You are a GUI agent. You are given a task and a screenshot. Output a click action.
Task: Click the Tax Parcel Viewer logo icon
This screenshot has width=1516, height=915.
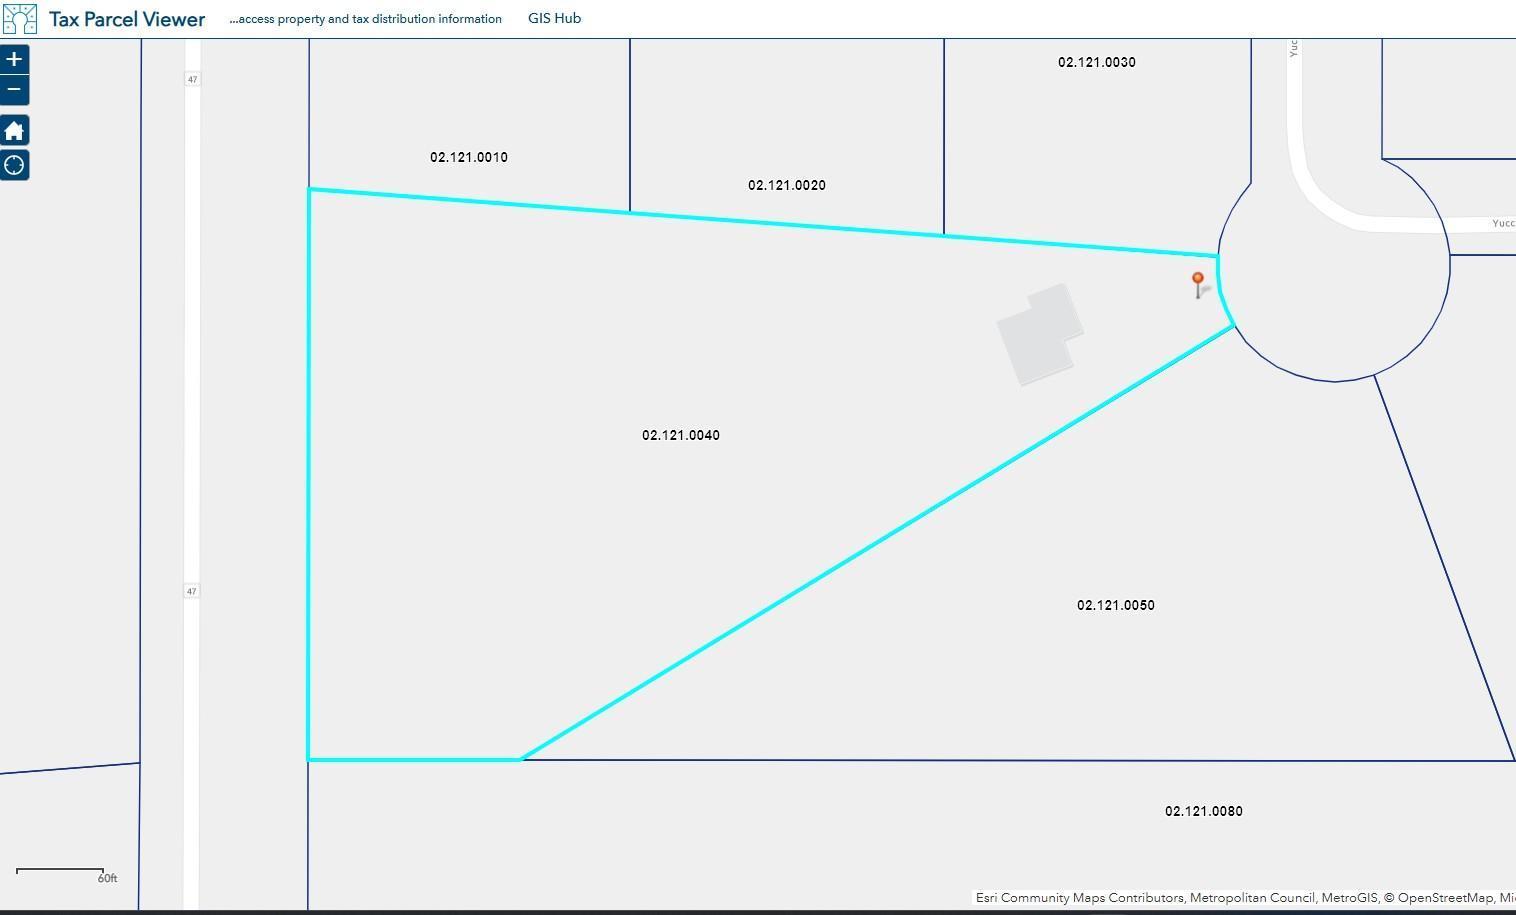coord(20,19)
